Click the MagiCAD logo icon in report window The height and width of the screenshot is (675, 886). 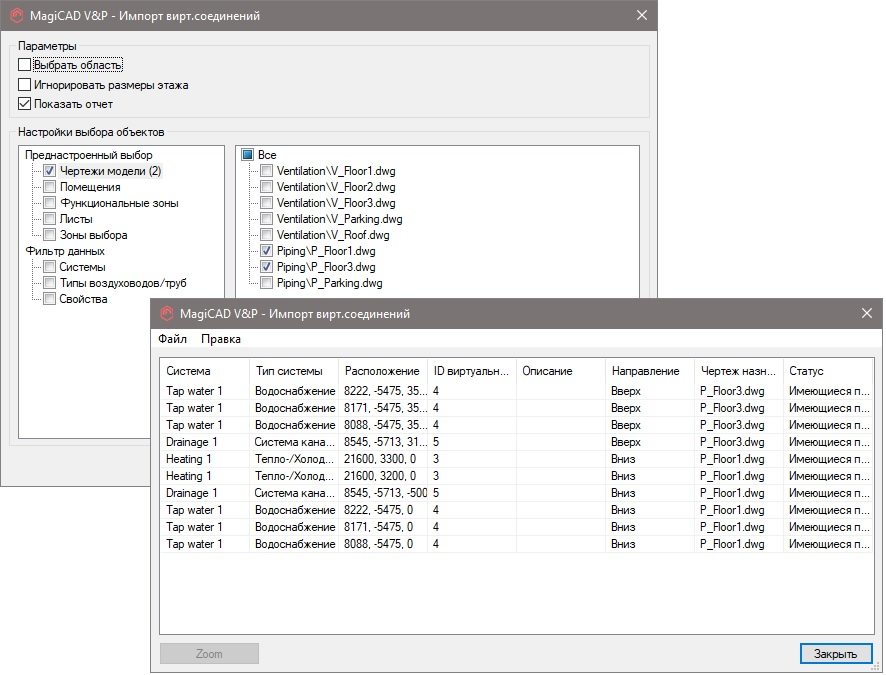(166, 314)
